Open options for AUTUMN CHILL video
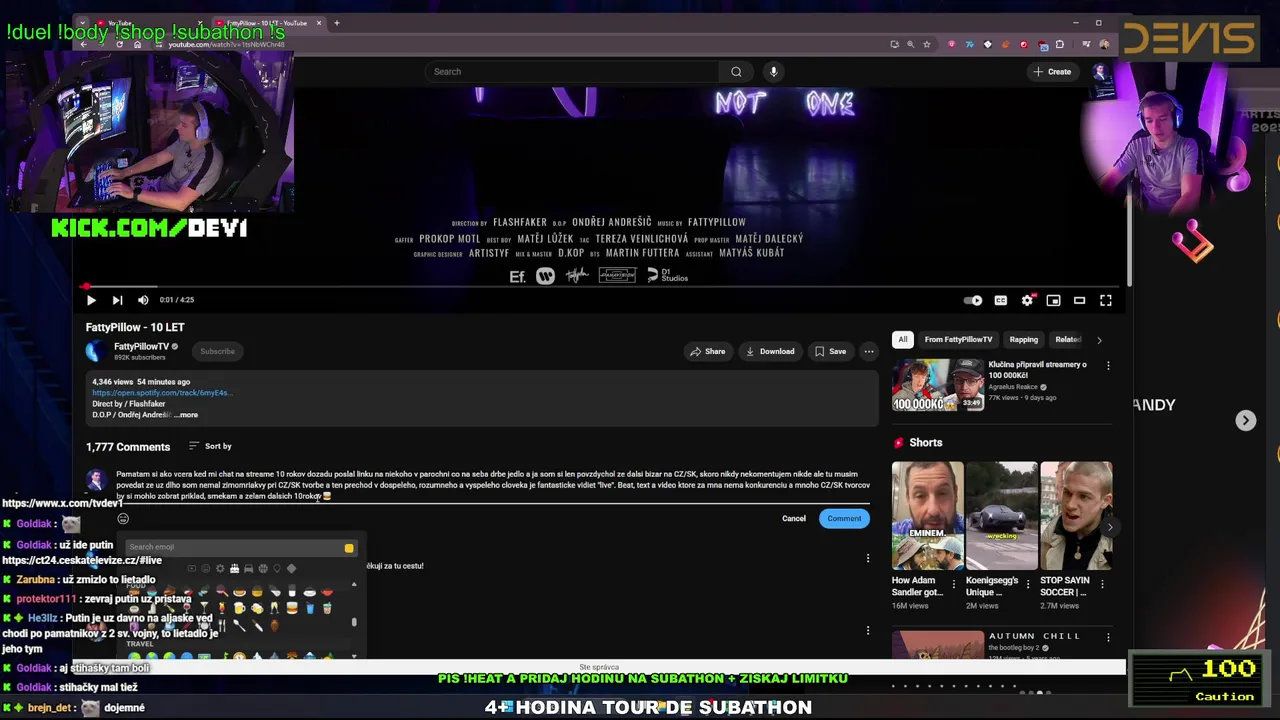The image size is (1280, 720). coord(1108,637)
